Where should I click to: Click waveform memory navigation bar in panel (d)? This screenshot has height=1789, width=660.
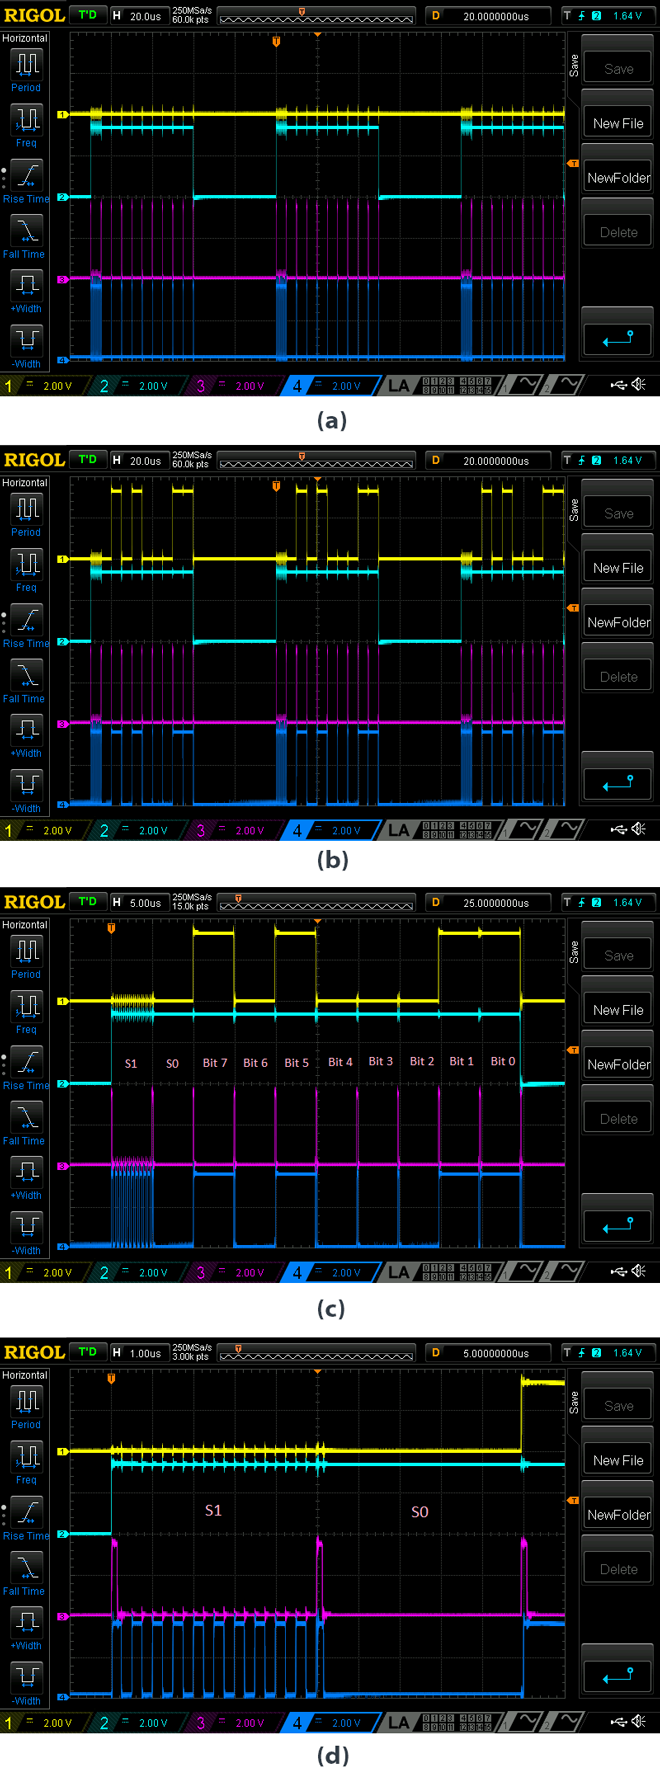[316, 1354]
